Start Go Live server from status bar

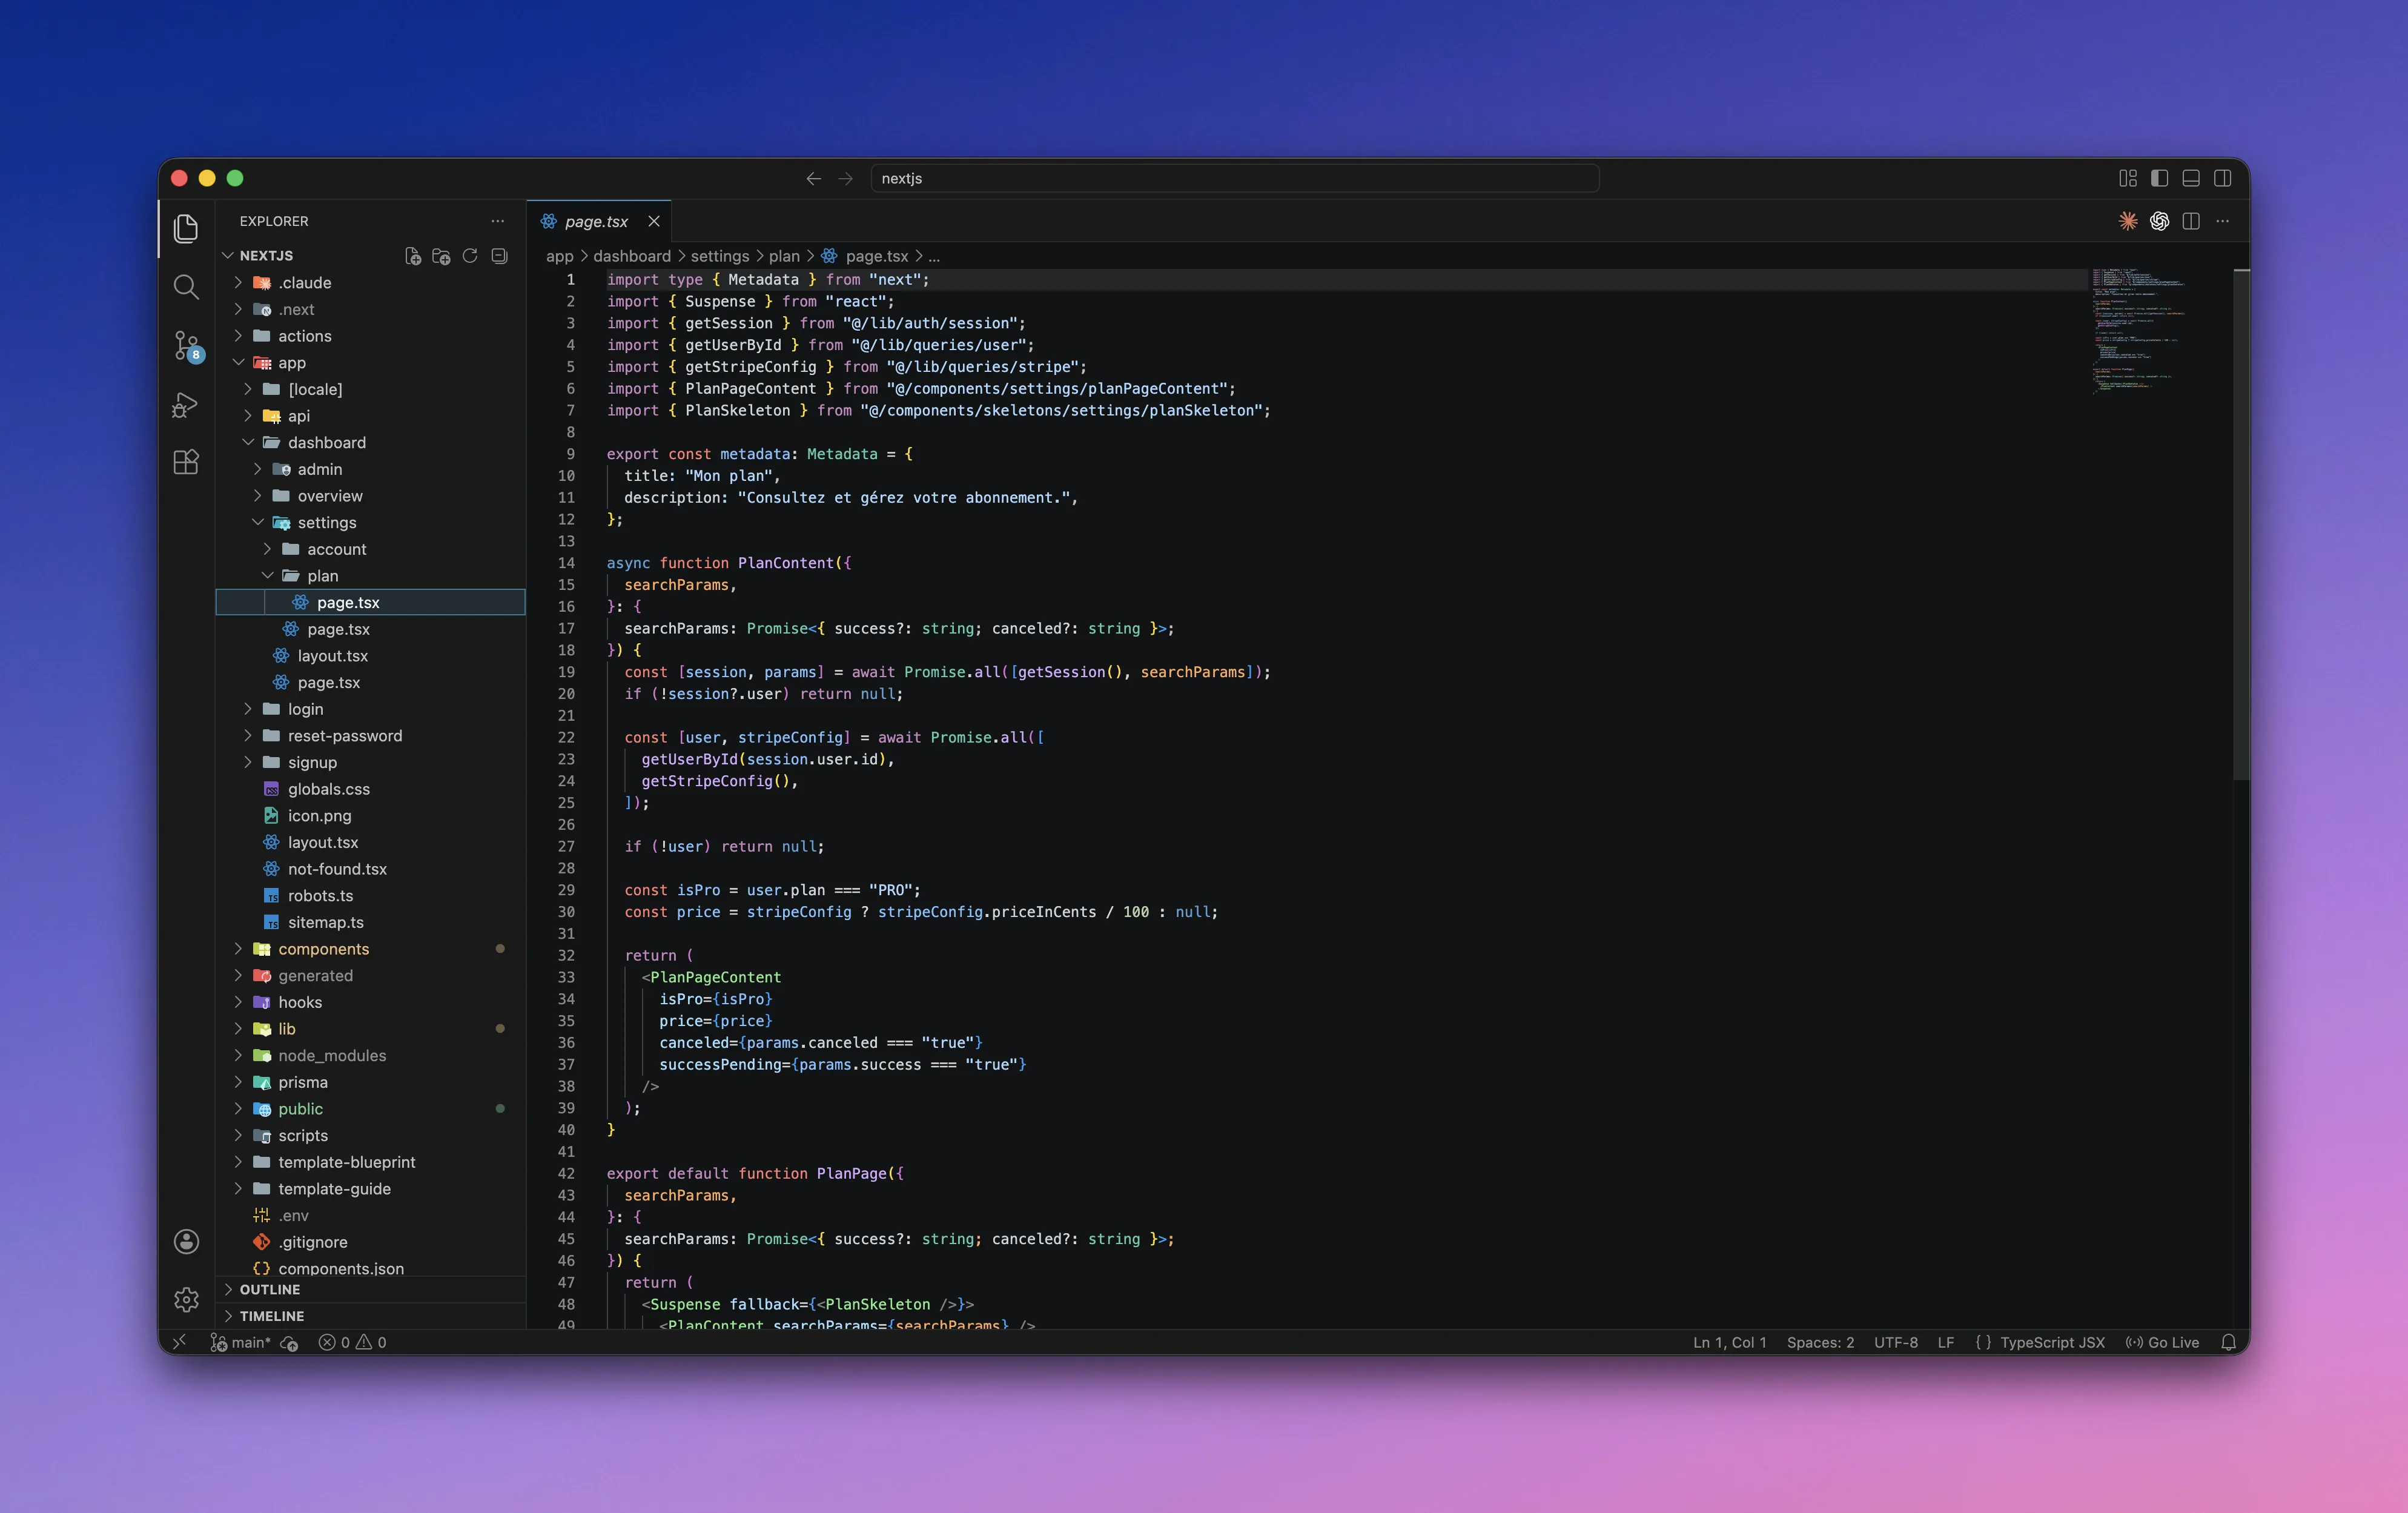pyautogui.click(x=2163, y=1343)
